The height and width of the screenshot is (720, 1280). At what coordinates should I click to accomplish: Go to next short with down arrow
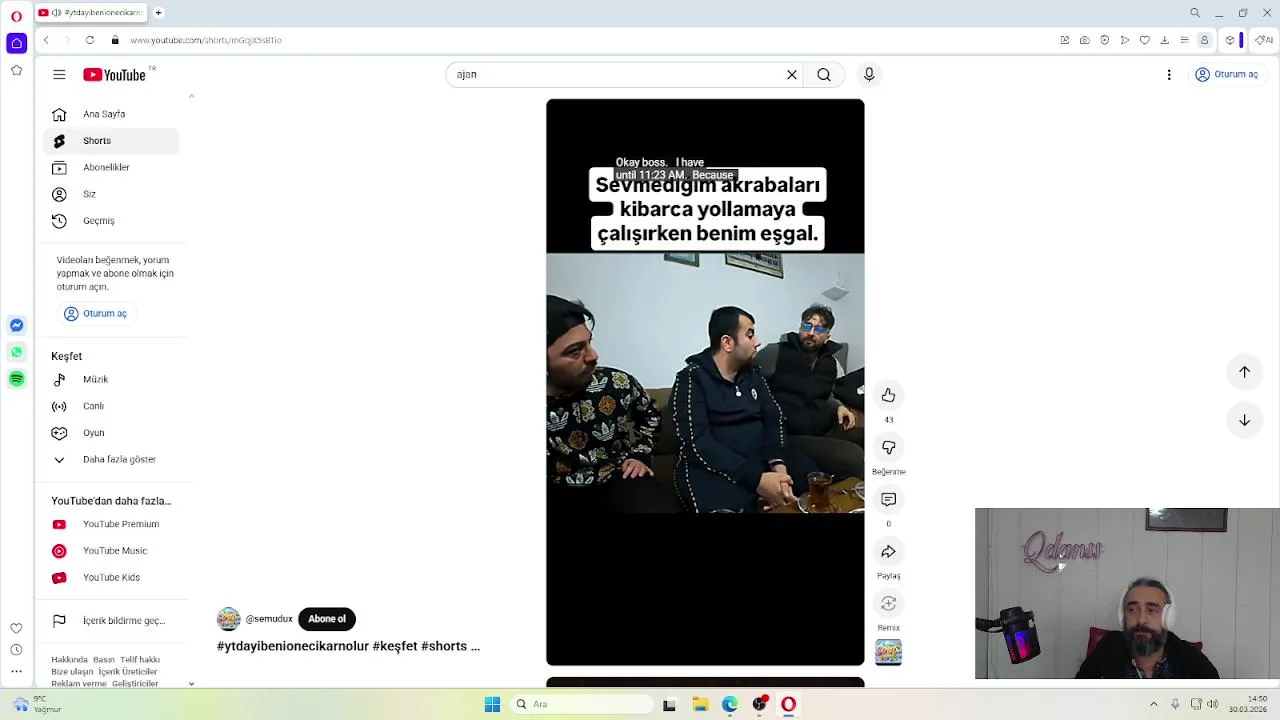[x=1244, y=420]
